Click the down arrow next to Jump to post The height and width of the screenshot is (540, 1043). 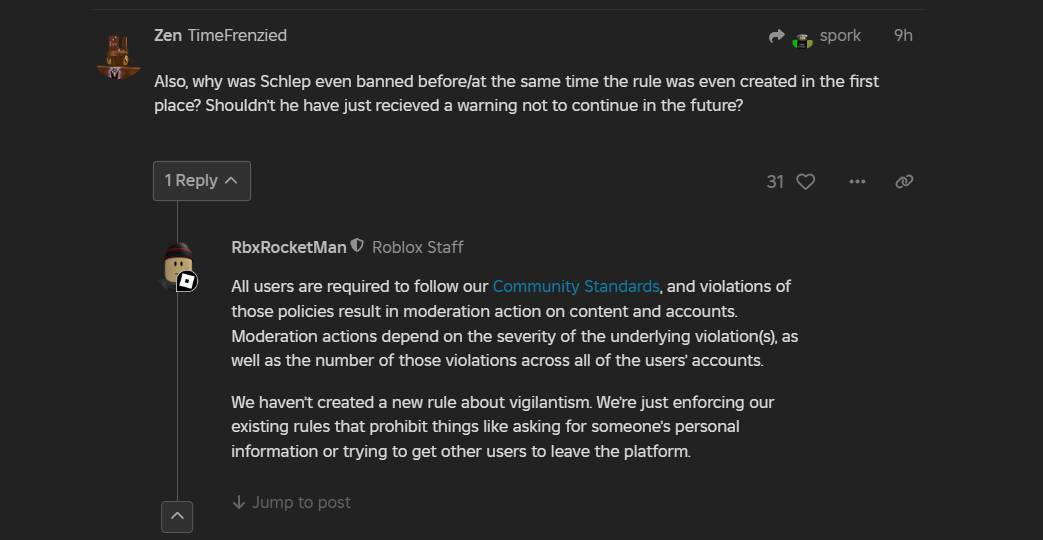[x=239, y=502]
